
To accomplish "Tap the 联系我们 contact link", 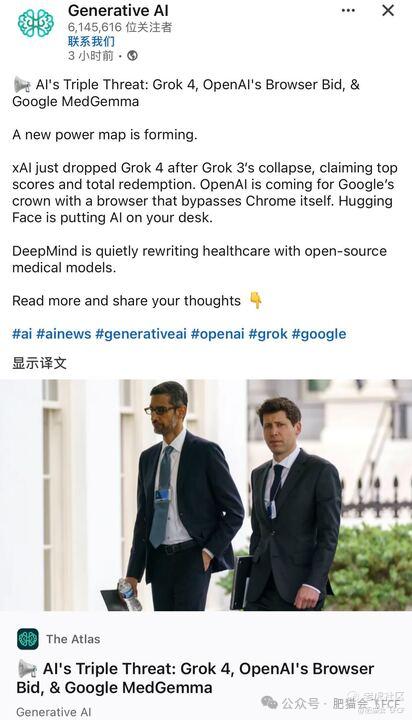I will (91, 41).
